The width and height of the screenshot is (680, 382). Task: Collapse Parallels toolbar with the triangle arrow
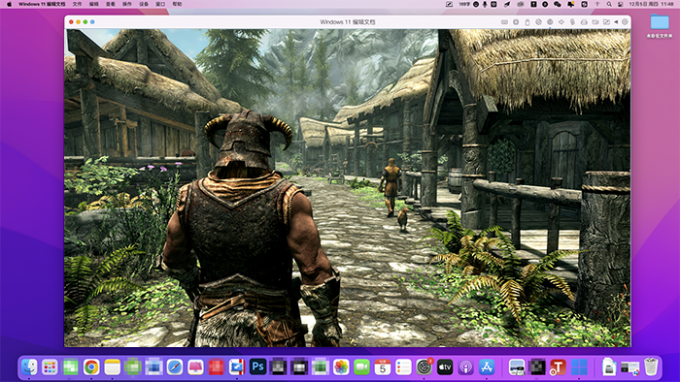pyautogui.click(x=616, y=22)
